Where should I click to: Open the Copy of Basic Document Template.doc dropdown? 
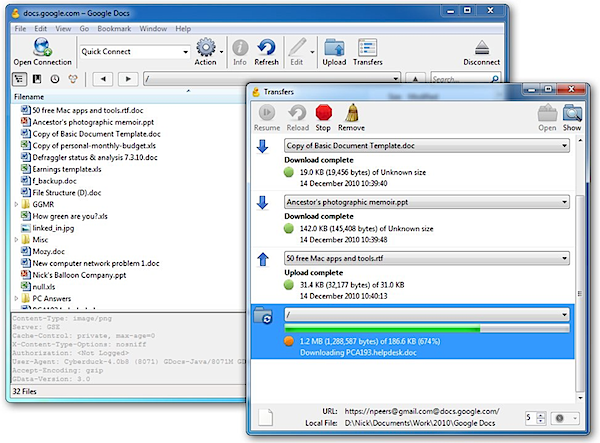(x=564, y=146)
